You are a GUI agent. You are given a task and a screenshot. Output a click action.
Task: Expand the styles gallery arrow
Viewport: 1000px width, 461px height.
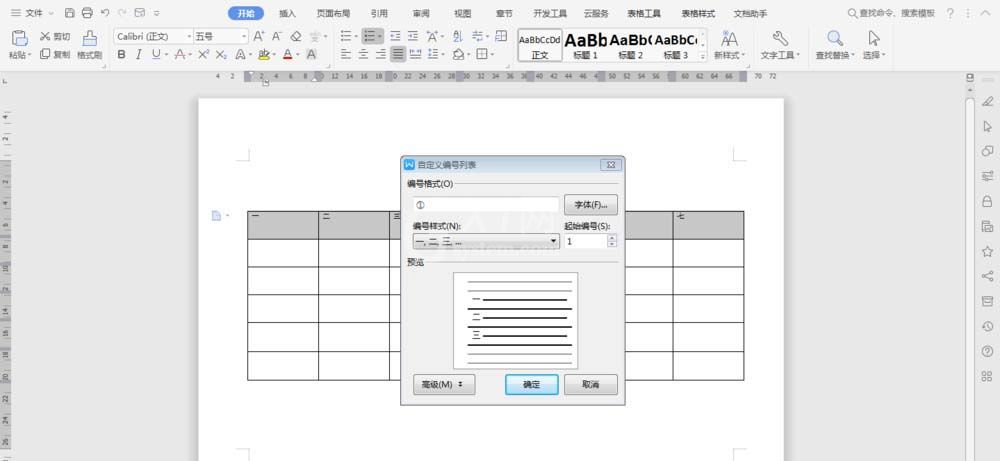pos(703,56)
